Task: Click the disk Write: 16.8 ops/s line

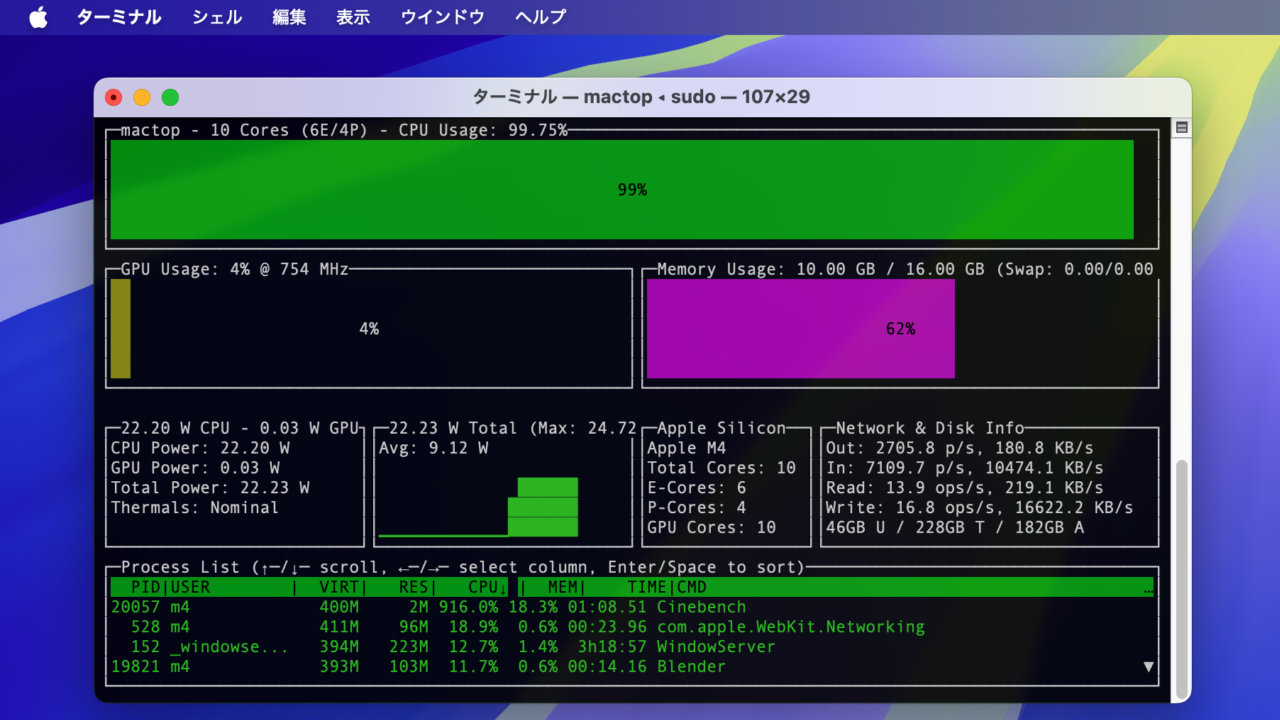Action: [x=980, y=508]
